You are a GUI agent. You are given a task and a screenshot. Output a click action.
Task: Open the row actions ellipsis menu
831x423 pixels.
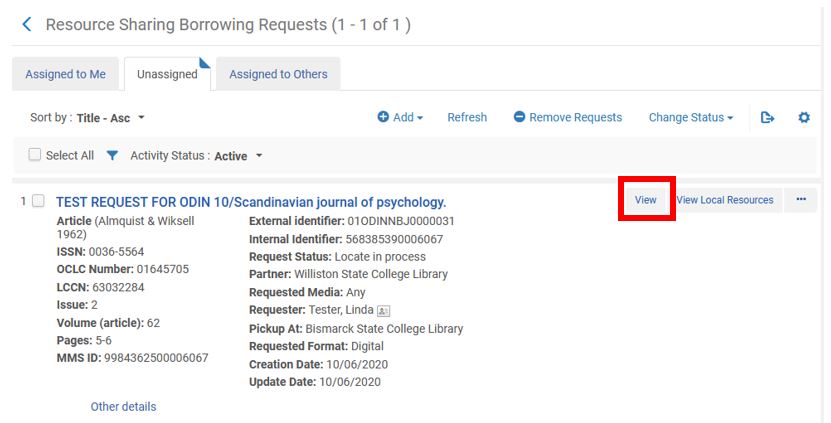pyautogui.click(x=801, y=200)
